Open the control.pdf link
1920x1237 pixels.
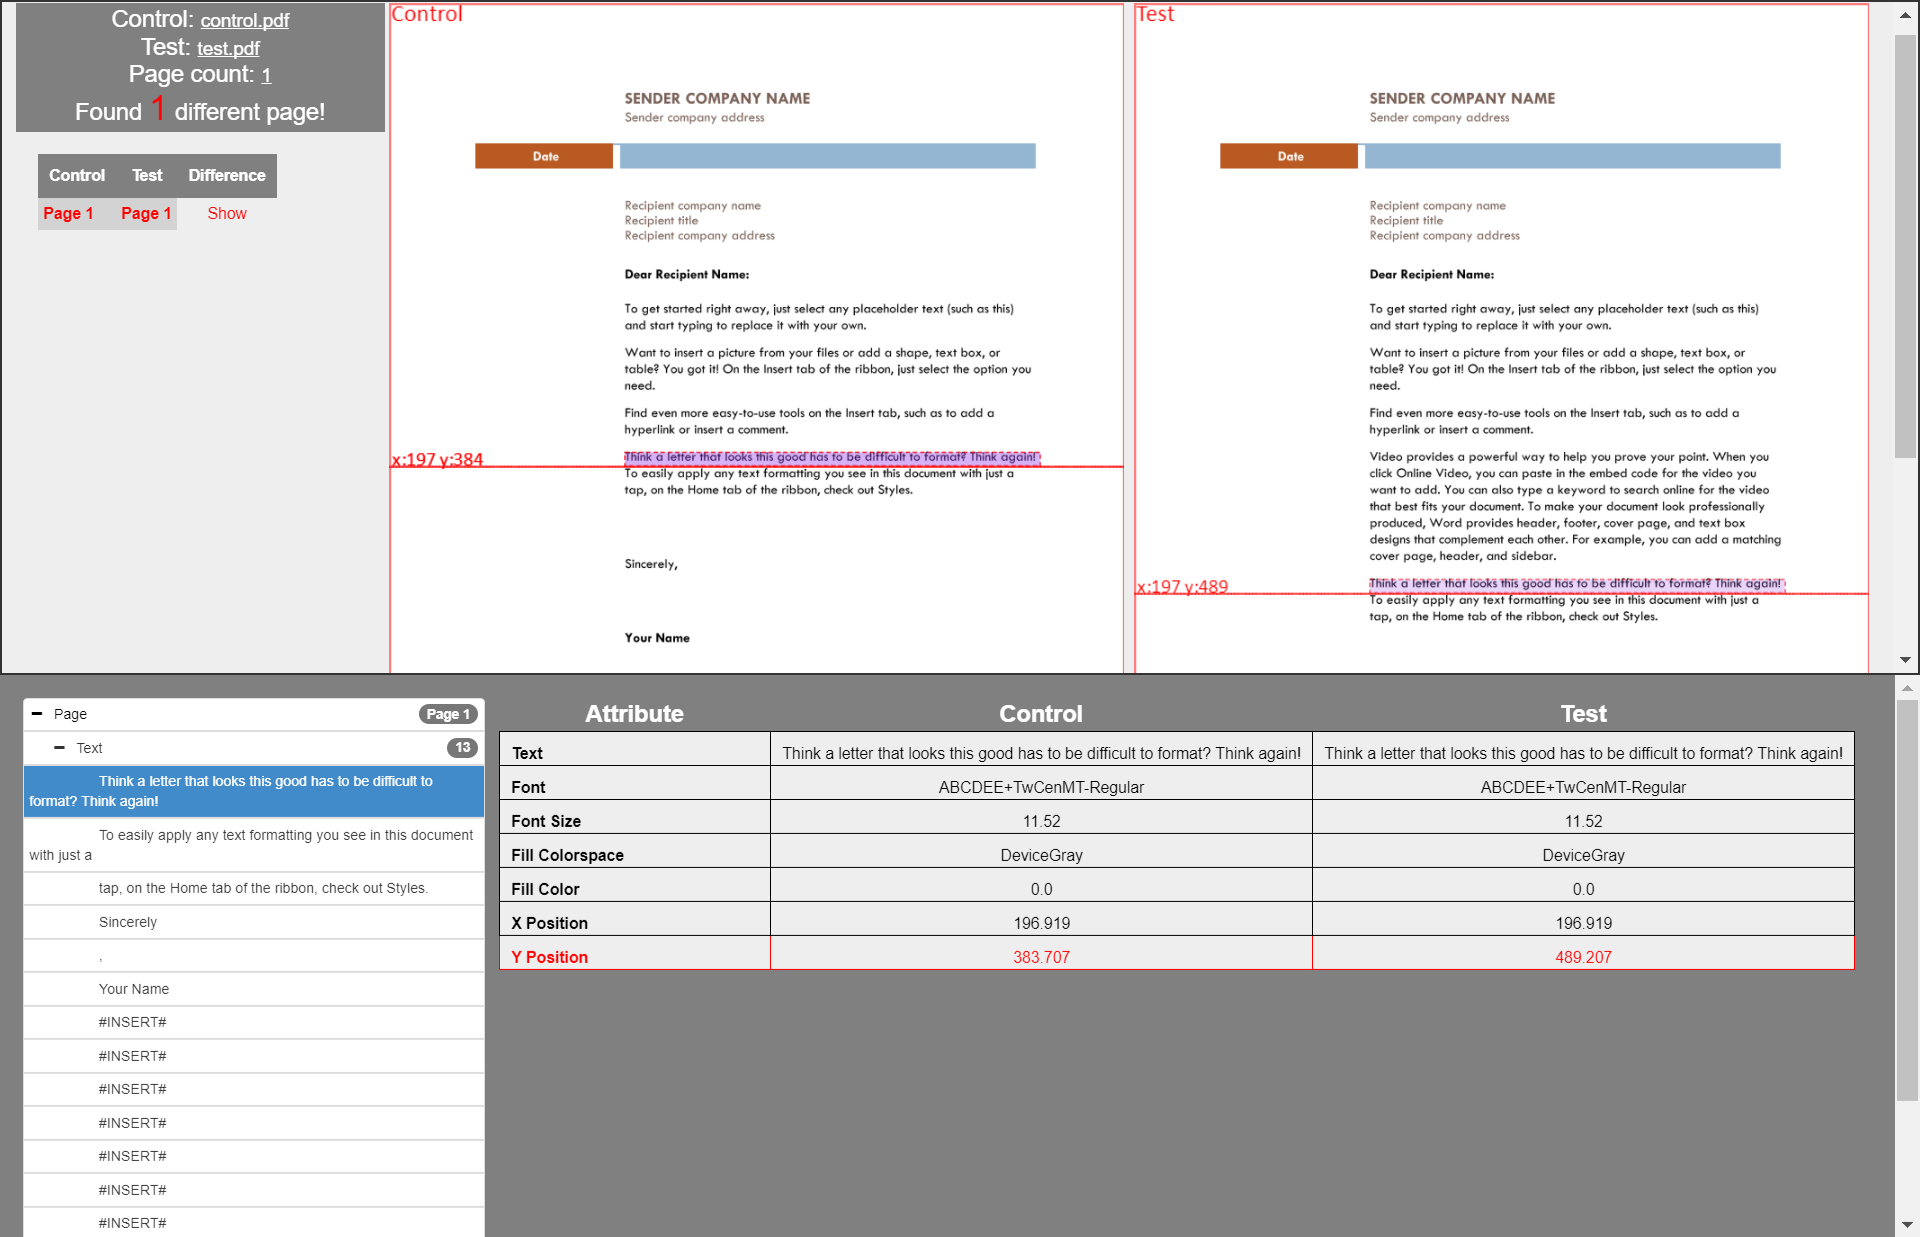[244, 20]
